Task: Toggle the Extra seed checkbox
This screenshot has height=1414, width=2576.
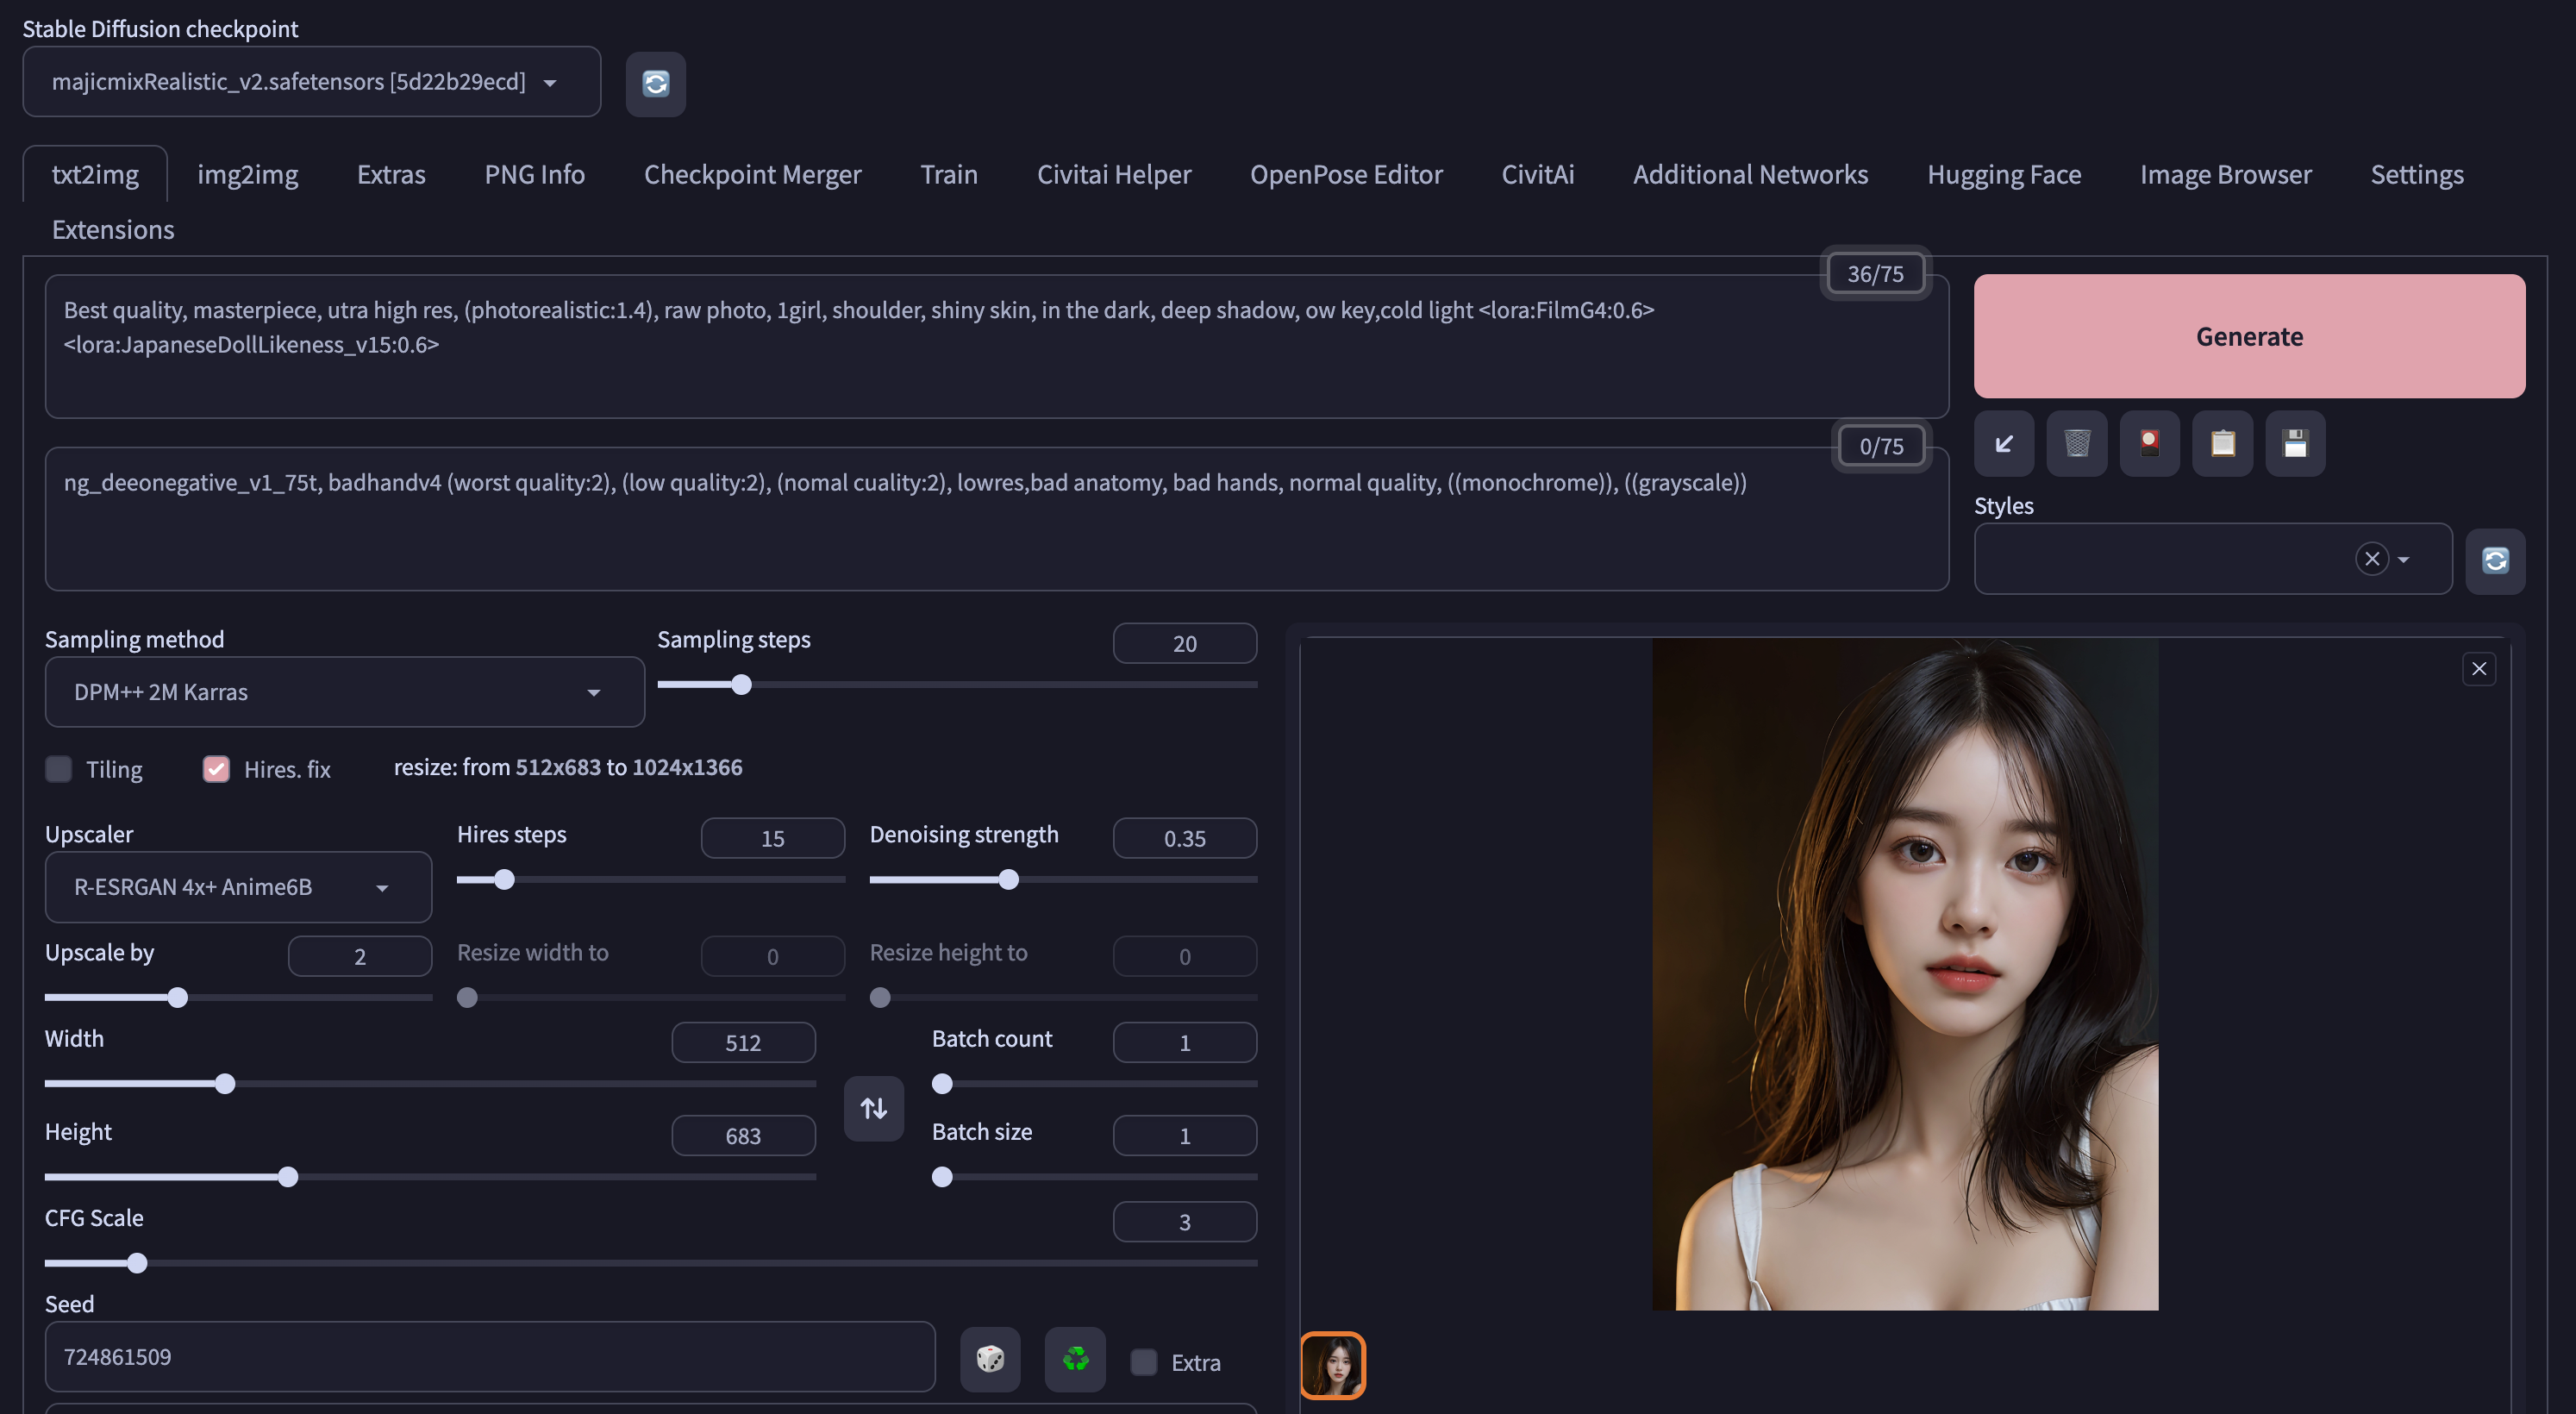Action: point(1143,1362)
